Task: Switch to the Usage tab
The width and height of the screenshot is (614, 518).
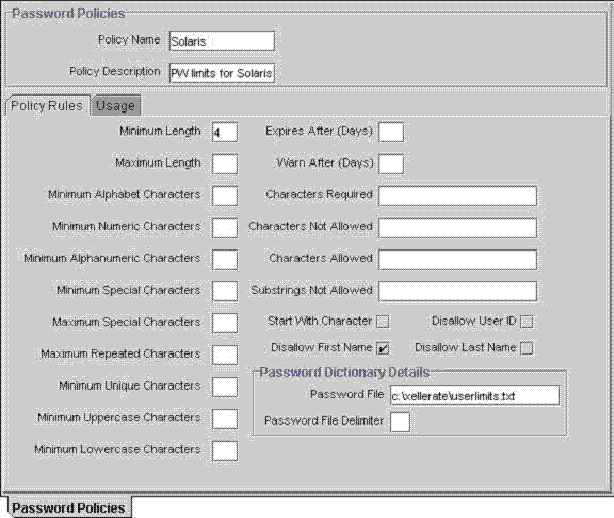Action: tap(116, 106)
